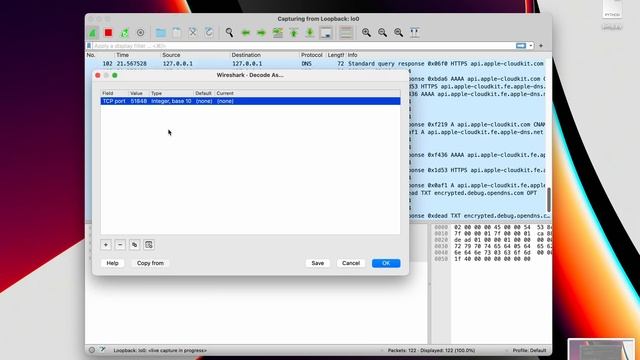Click the reload capture file icon
This screenshot has height=360, width=640.
(x=209, y=33)
